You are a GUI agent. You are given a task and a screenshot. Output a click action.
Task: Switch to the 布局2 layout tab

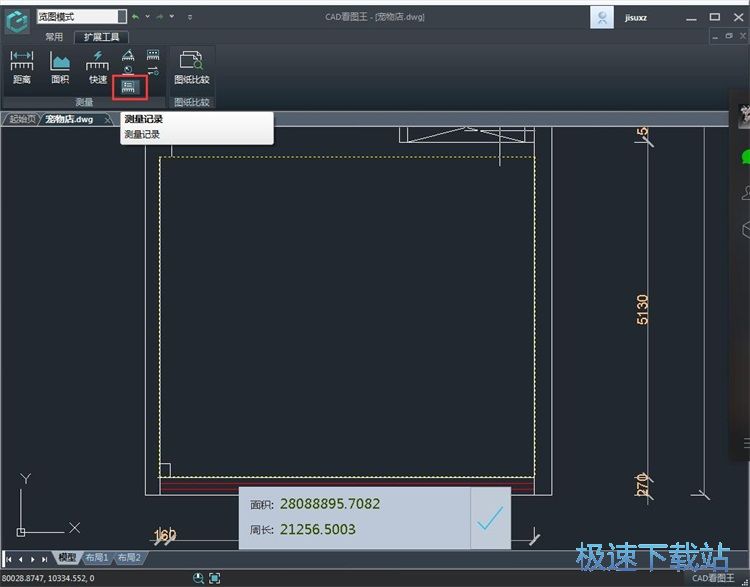[129, 558]
